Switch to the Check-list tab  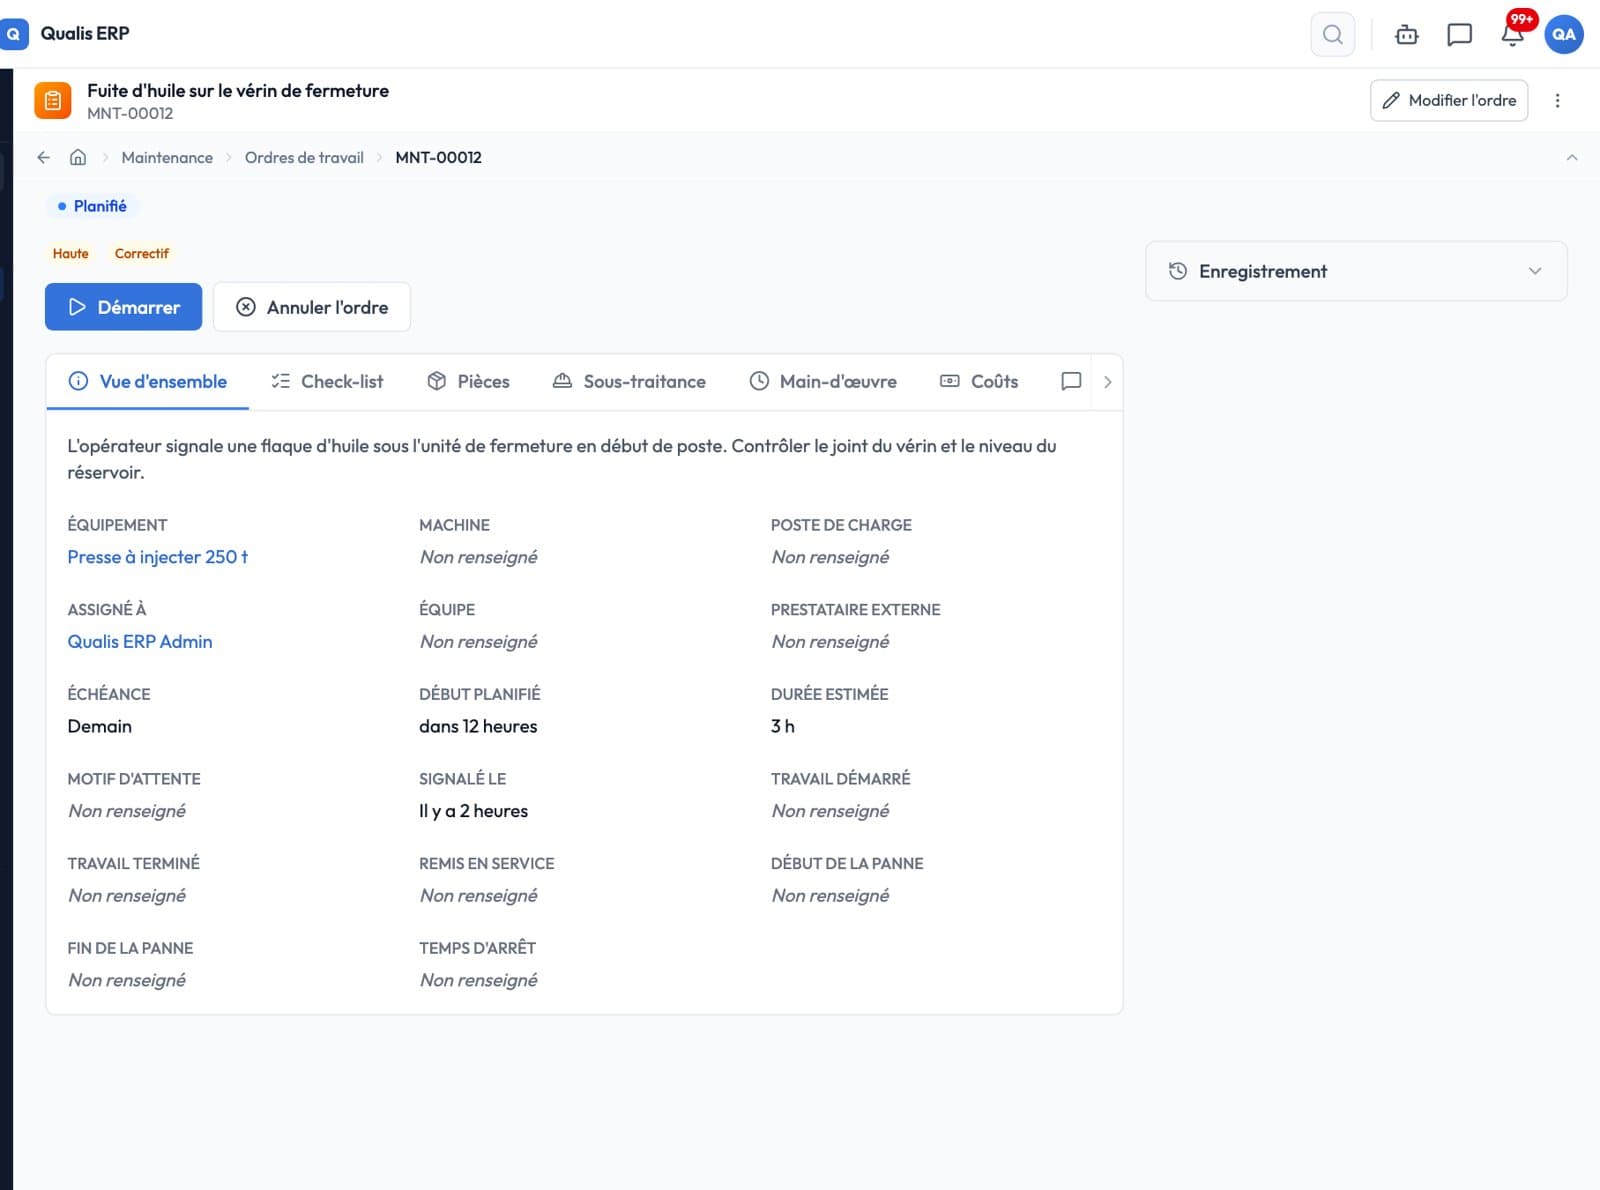pos(327,382)
